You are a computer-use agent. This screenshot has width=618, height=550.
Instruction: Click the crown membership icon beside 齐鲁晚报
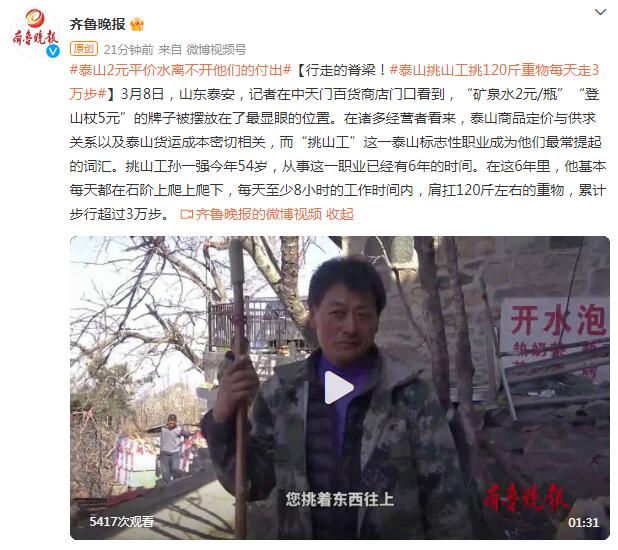(x=137, y=24)
